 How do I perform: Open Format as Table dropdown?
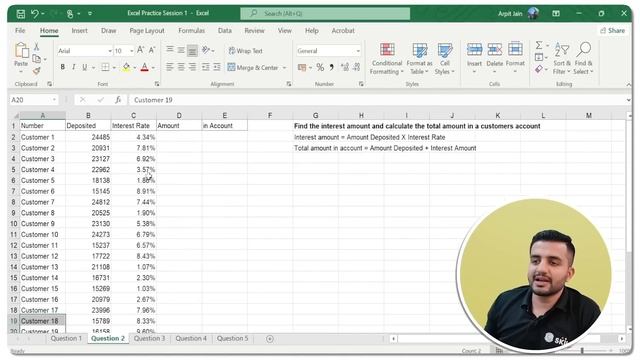click(x=419, y=59)
